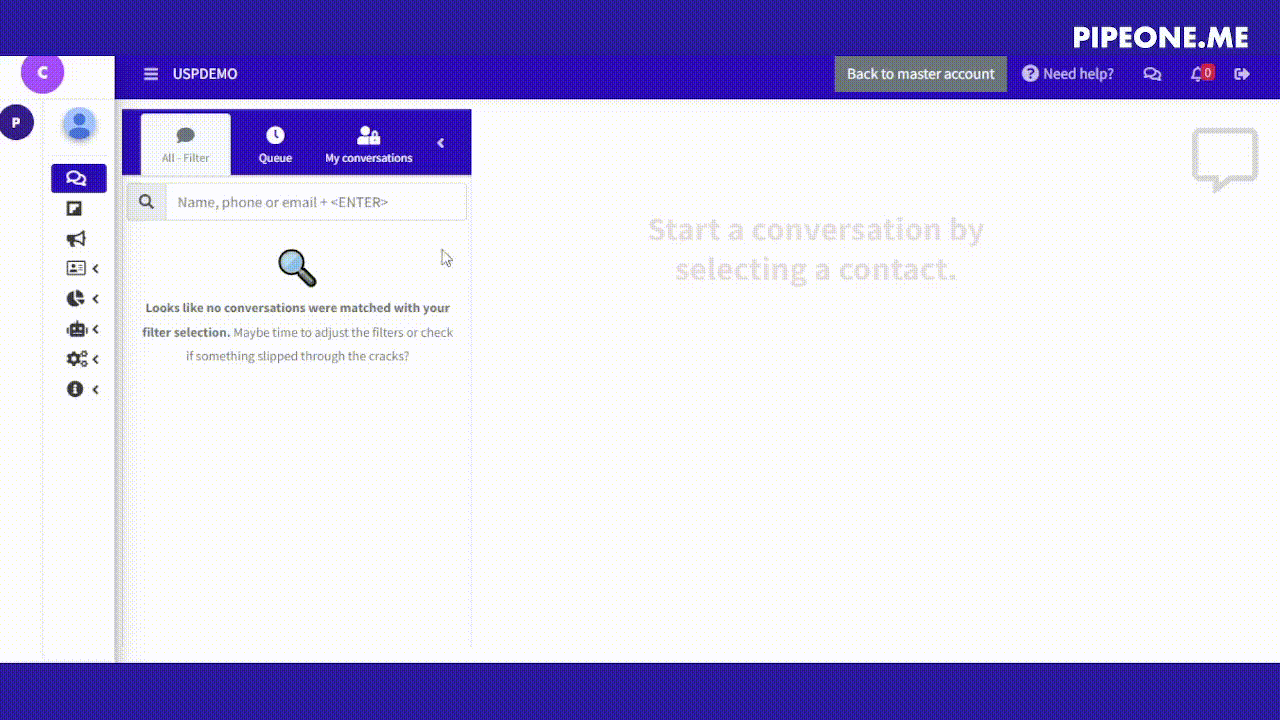Image resolution: width=1280 pixels, height=720 pixels.
Task: Click the Back to master account button
Action: coord(920,74)
